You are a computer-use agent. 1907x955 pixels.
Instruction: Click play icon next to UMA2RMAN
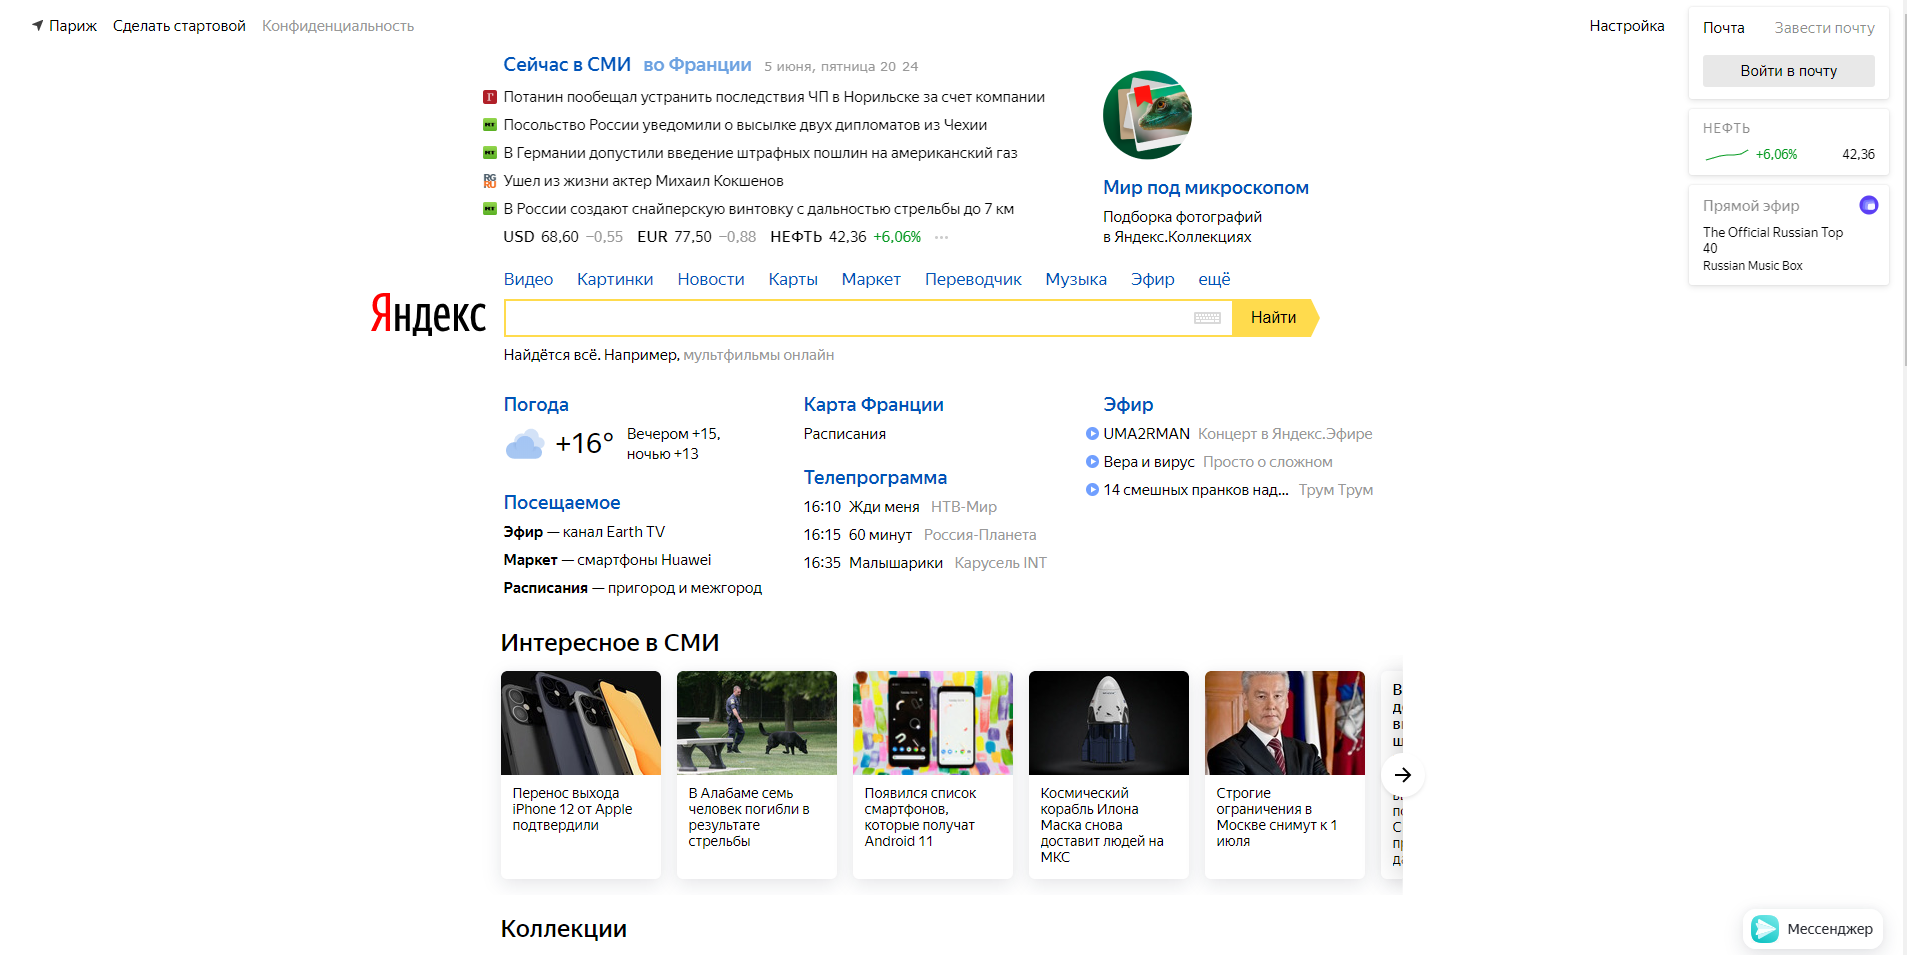(1092, 433)
